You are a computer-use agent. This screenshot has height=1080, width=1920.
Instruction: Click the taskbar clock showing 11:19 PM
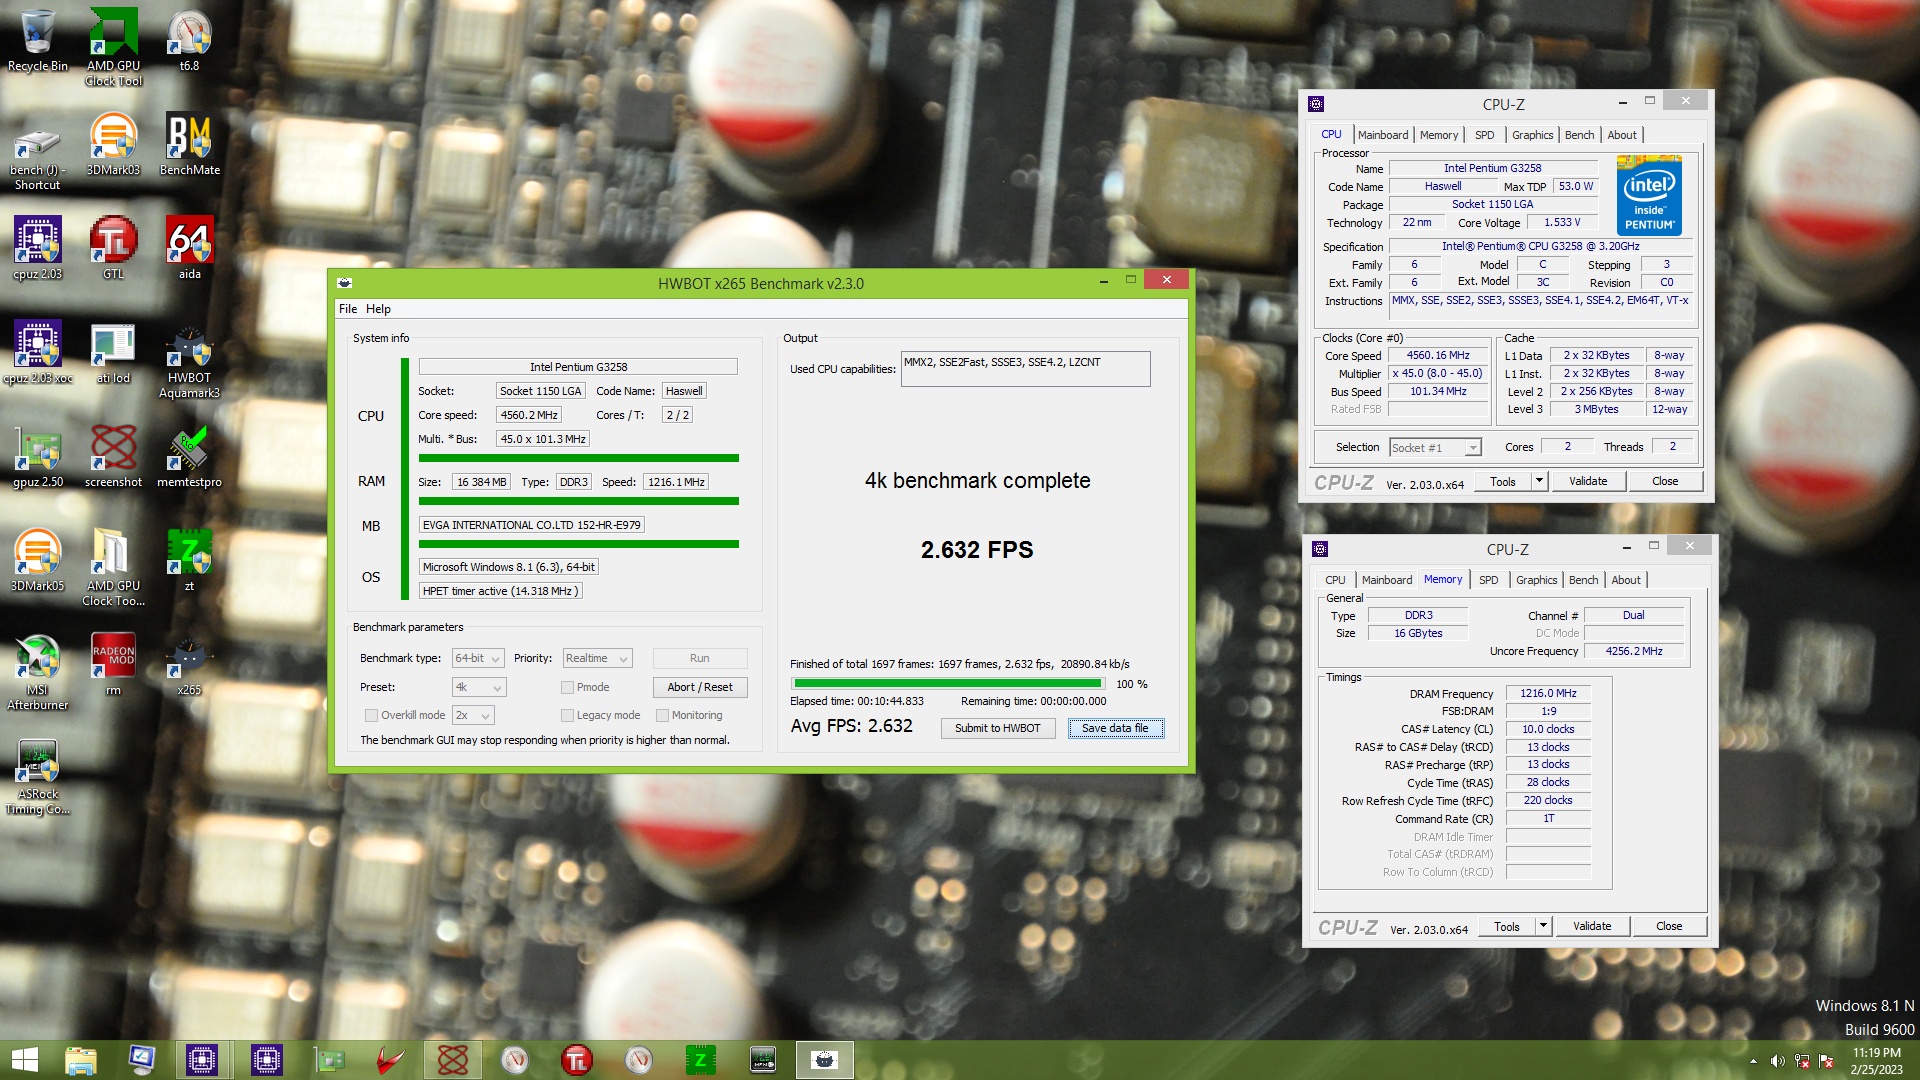tap(1876, 1061)
